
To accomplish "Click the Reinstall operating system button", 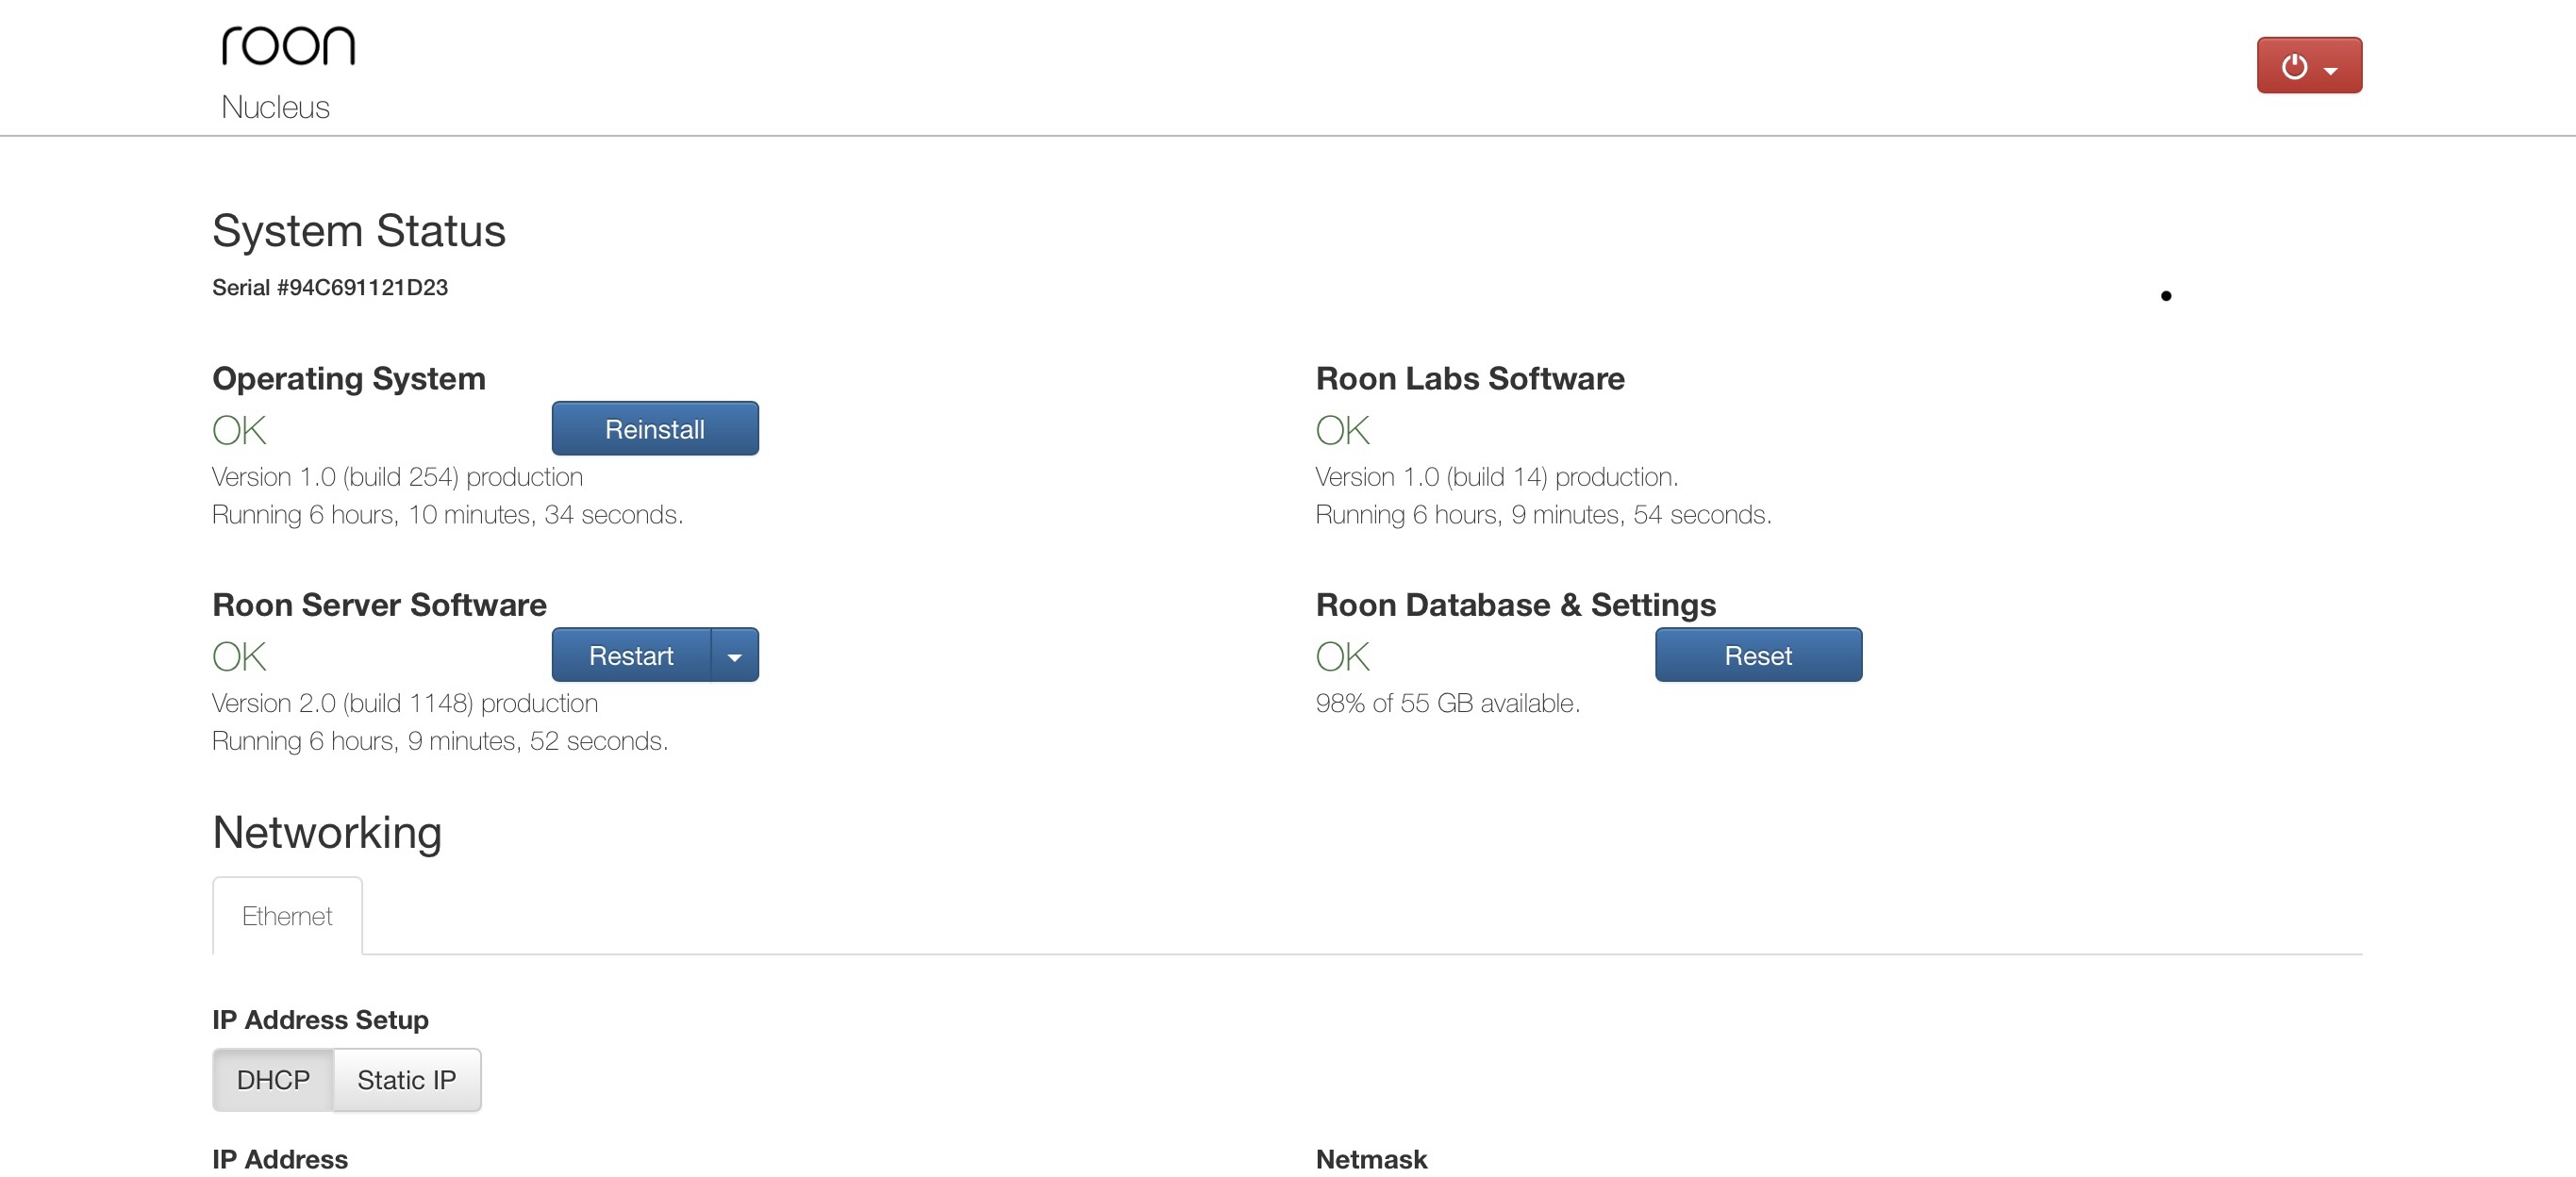I will (x=654, y=429).
